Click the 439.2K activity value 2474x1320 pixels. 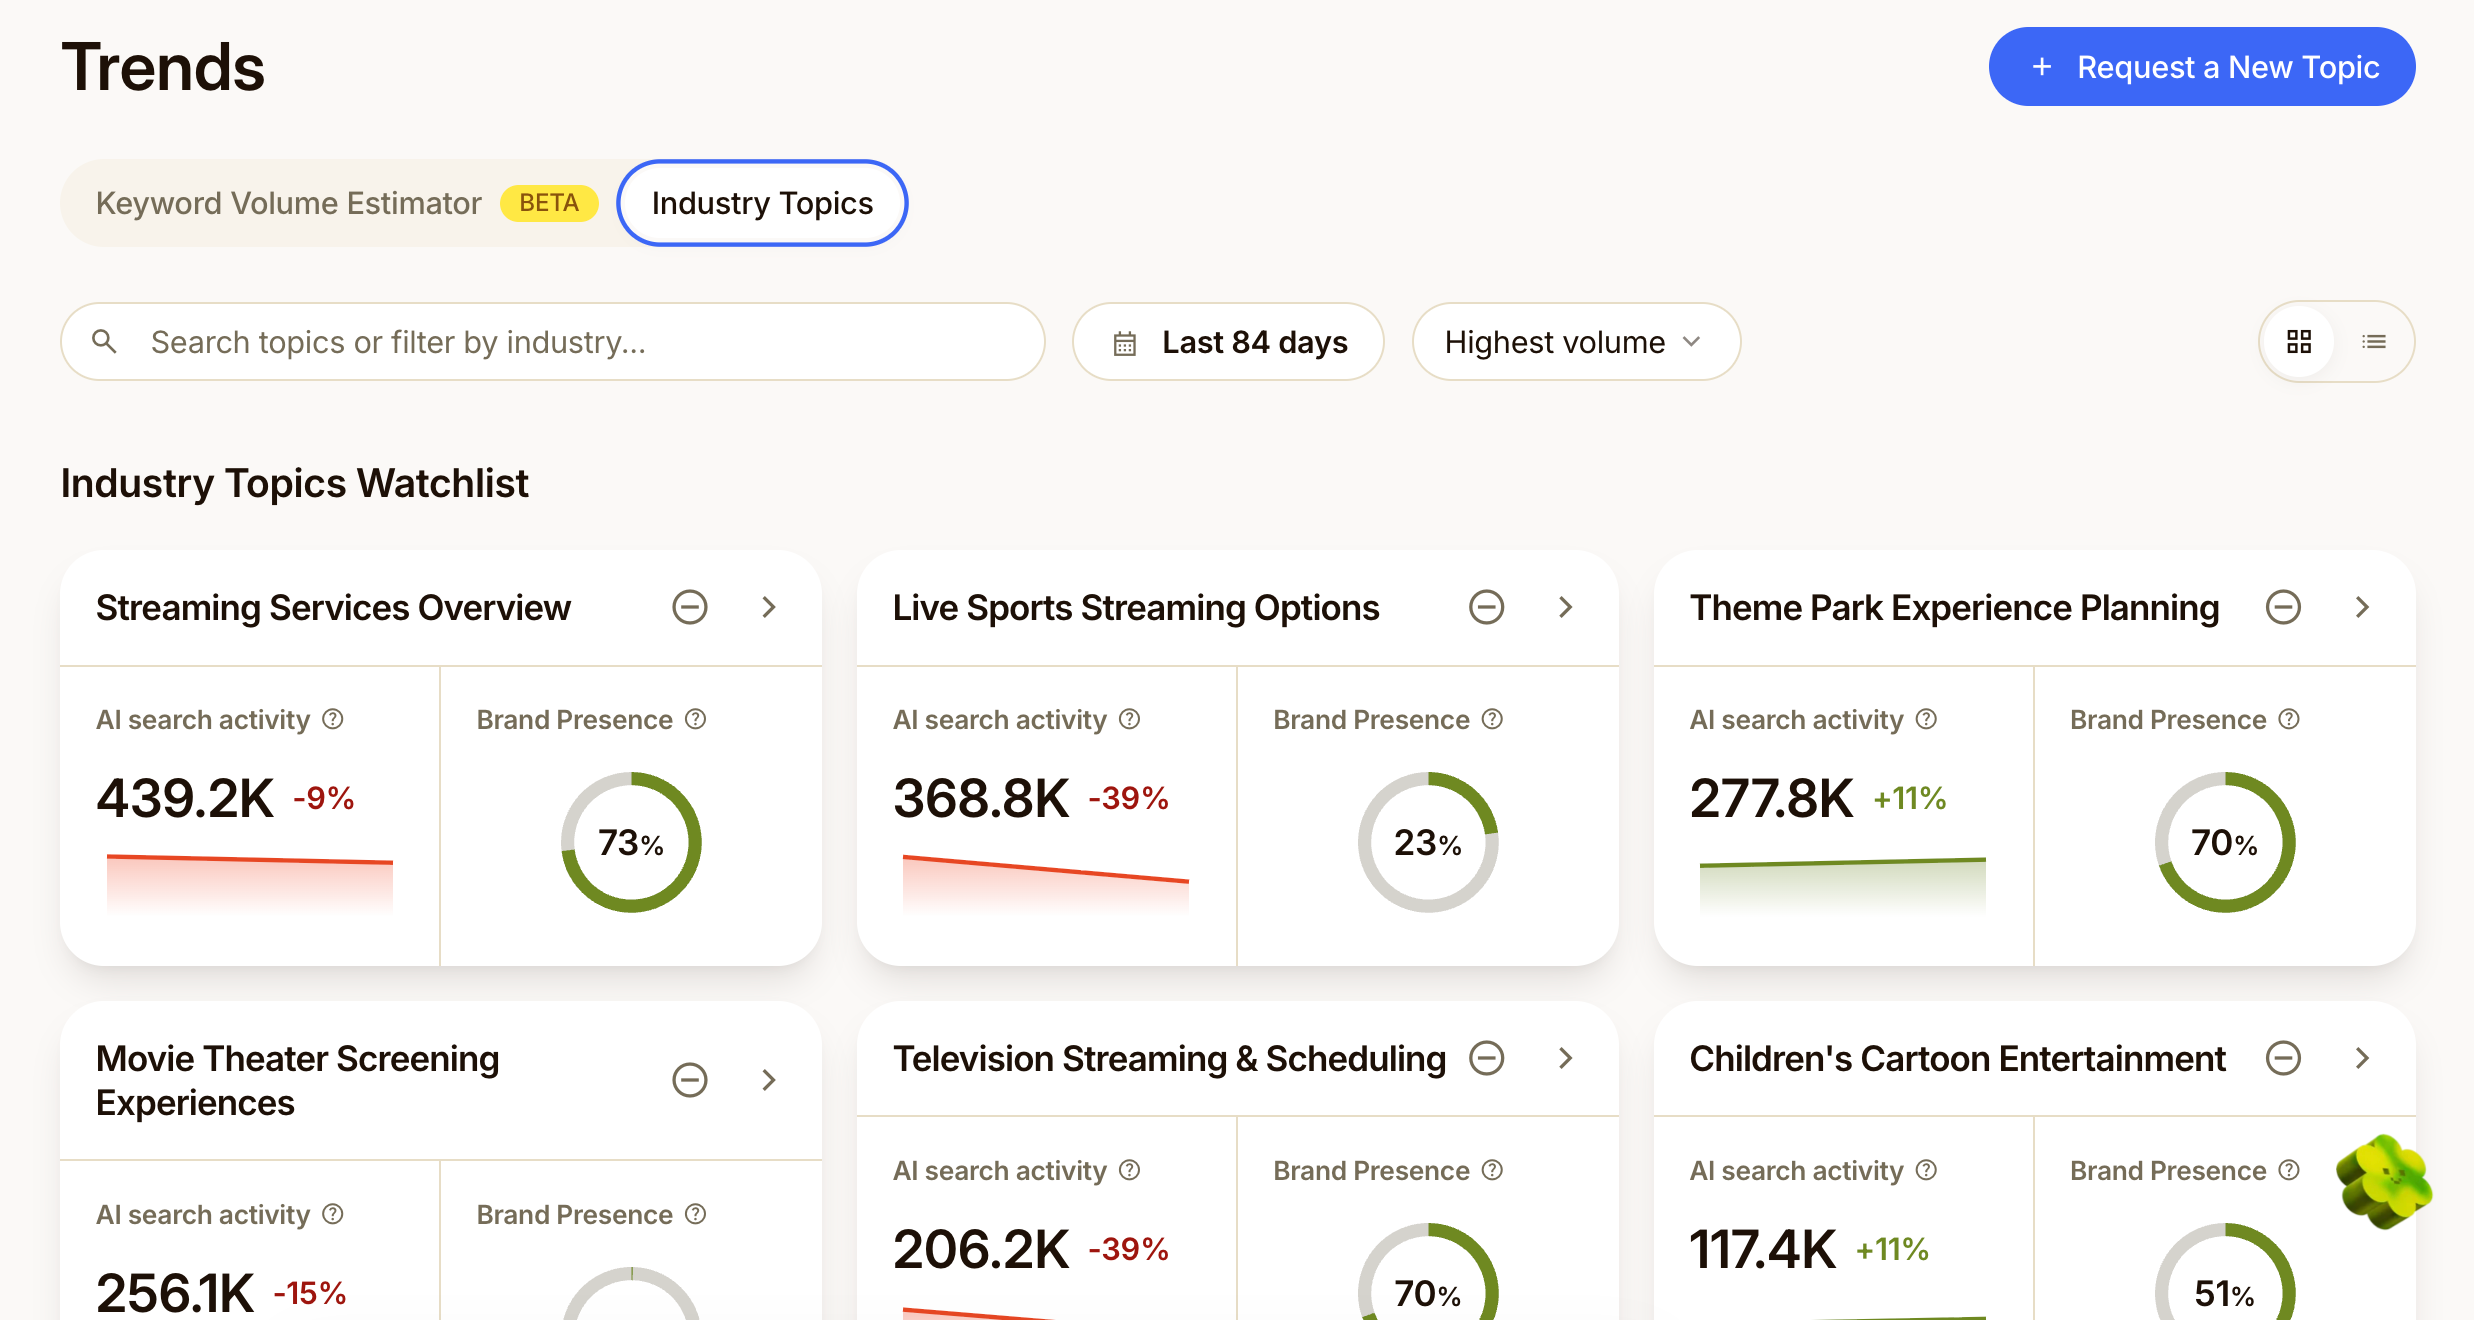(x=185, y=798)
